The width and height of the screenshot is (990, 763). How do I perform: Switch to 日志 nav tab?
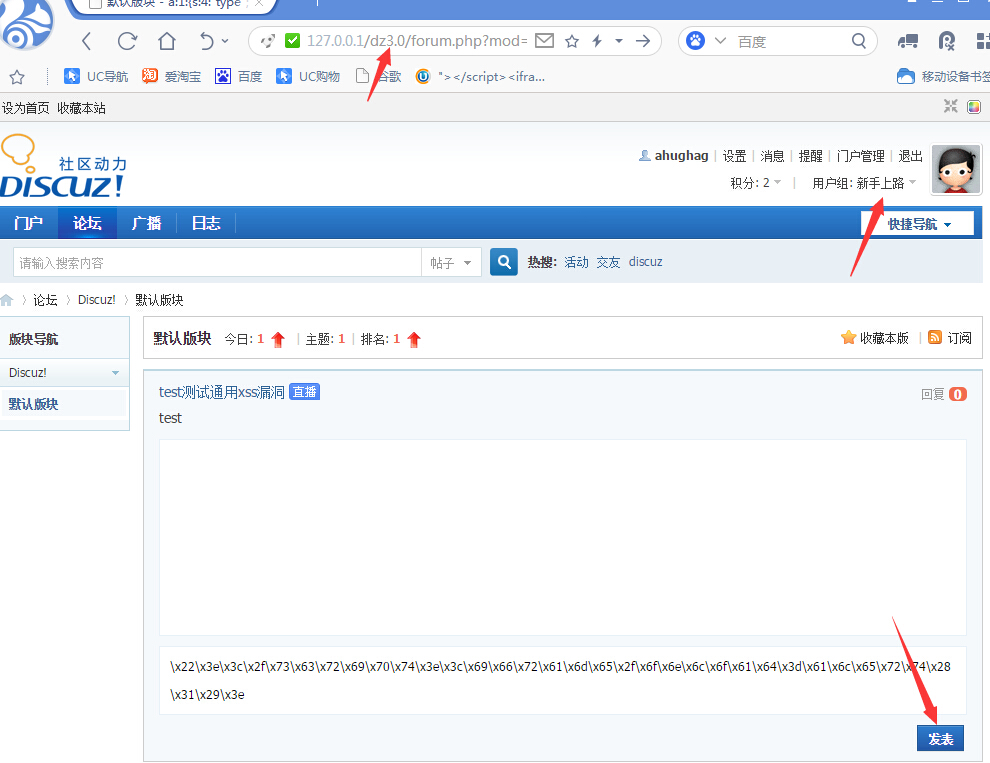click(206, 223)
